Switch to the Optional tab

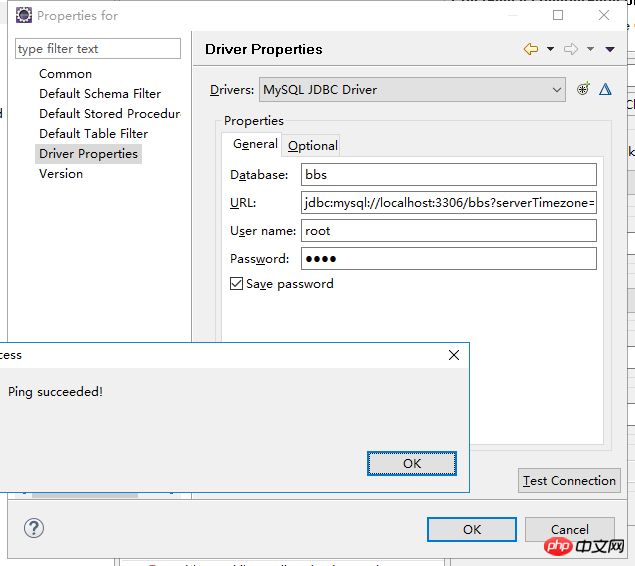313,146
